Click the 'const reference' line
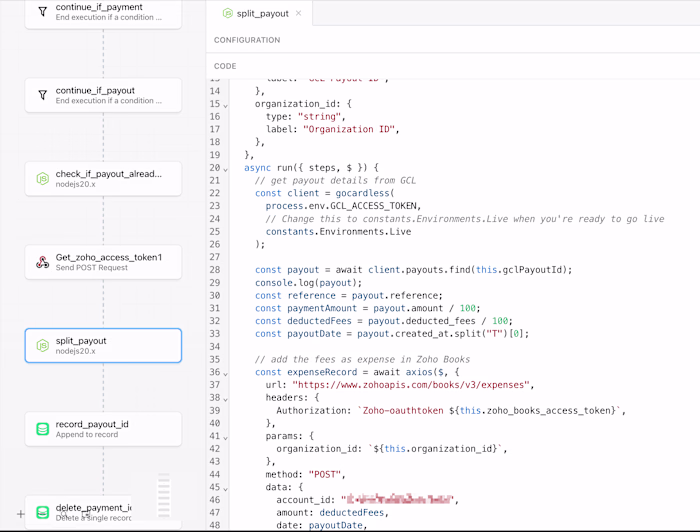 click(x=349, y=295)
